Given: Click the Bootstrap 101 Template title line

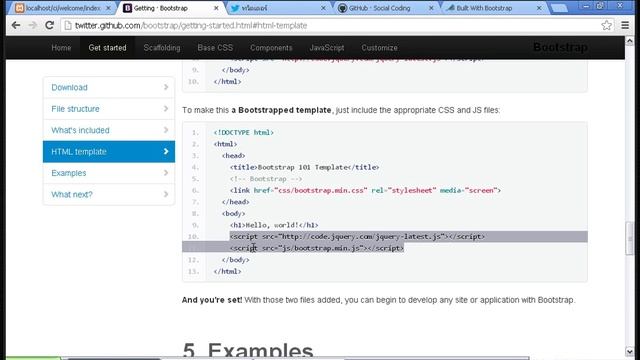Looking at the screenshot, I should pos(304,167).
